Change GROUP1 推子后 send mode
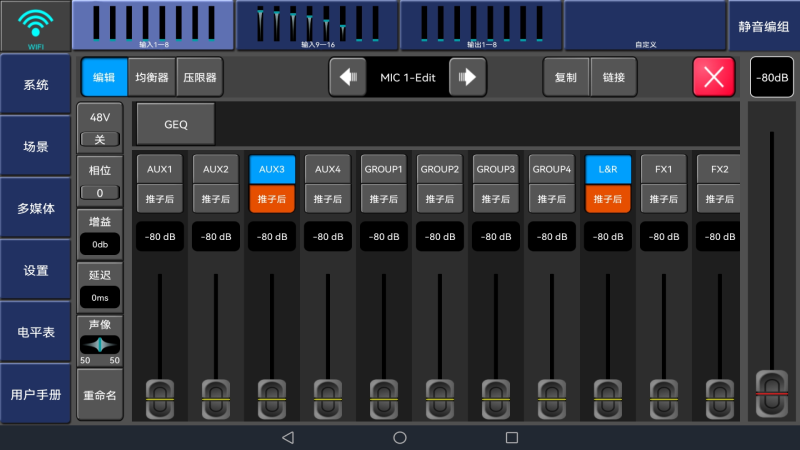Viewport: 800px width, 450px height. pos(383,199)
